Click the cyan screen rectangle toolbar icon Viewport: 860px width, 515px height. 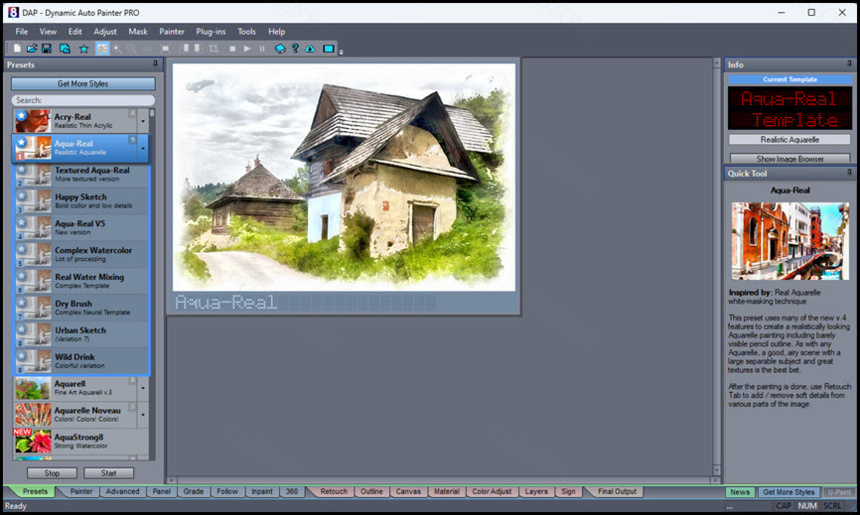(x=329, y=49)
